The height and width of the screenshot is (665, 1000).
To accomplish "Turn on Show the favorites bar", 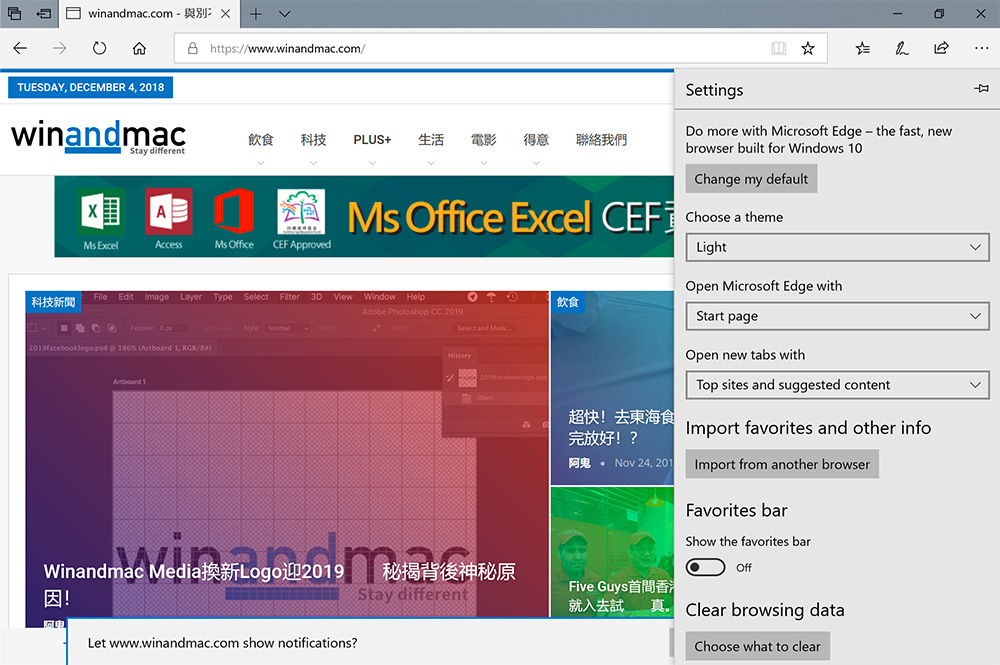I will click(706, 567).
